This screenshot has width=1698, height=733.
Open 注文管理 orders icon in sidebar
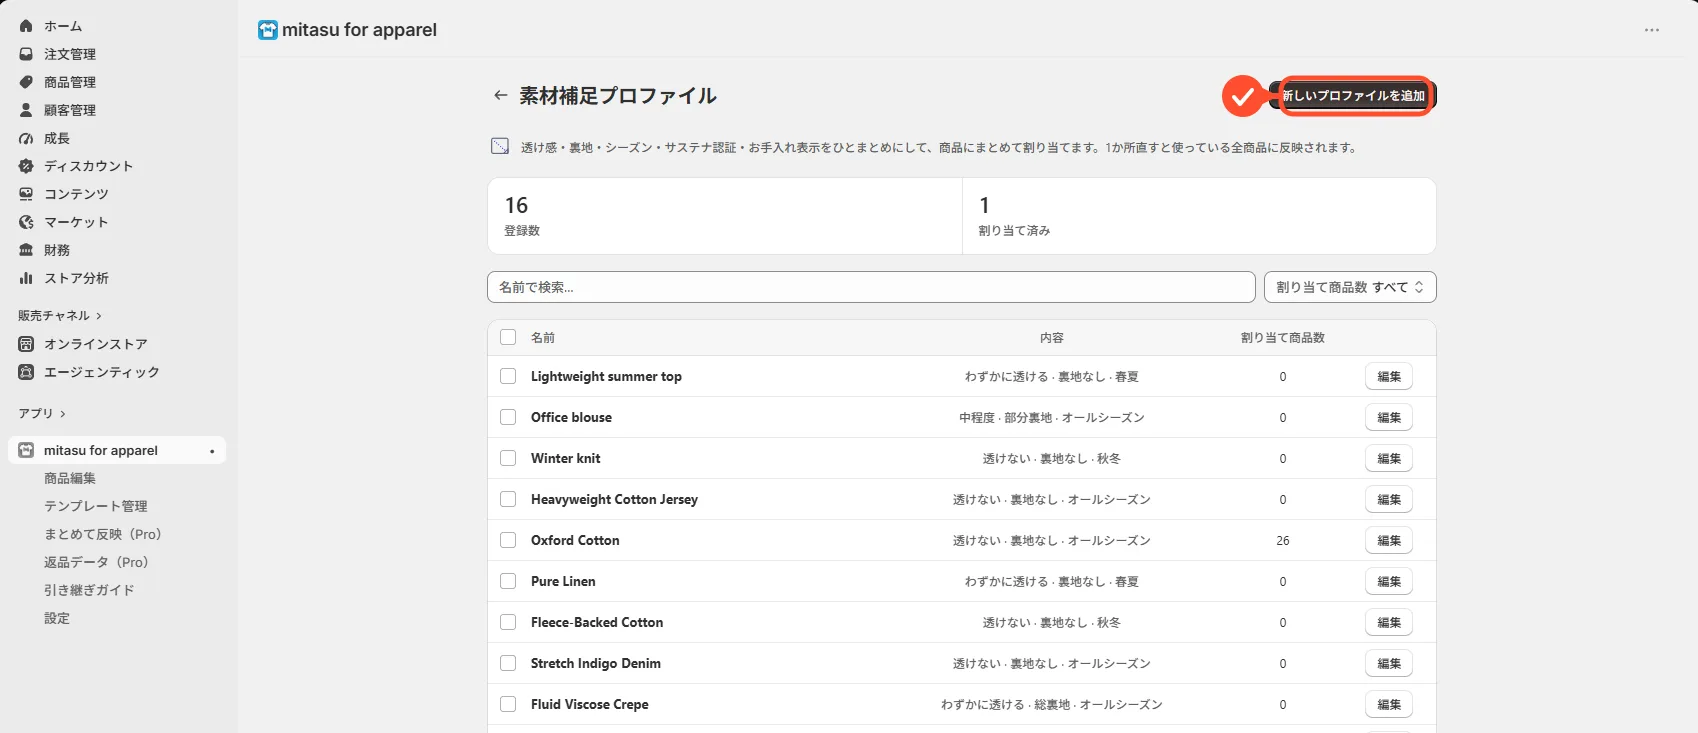(26, 54)
